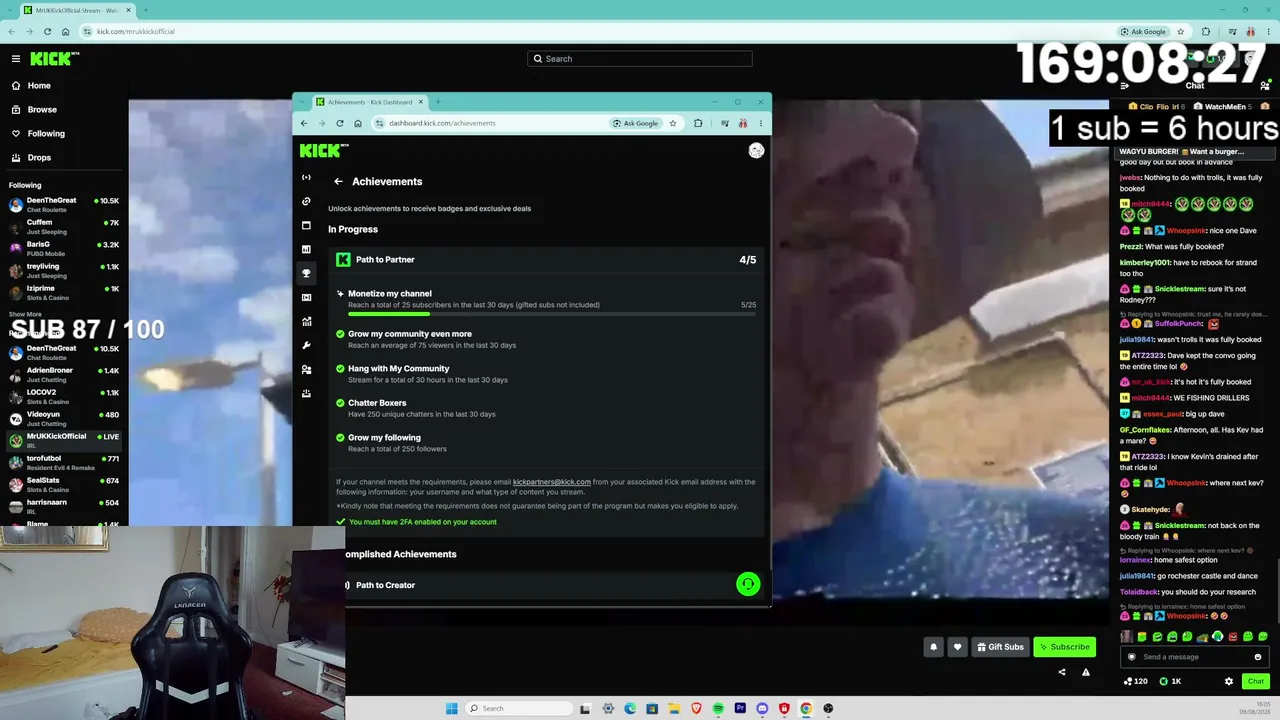The width and height of the screenshot is (1280, 720).
Task: Open LOCOV2 channel in recommended list
Action: pyautogui.click(x=64, y=396)
